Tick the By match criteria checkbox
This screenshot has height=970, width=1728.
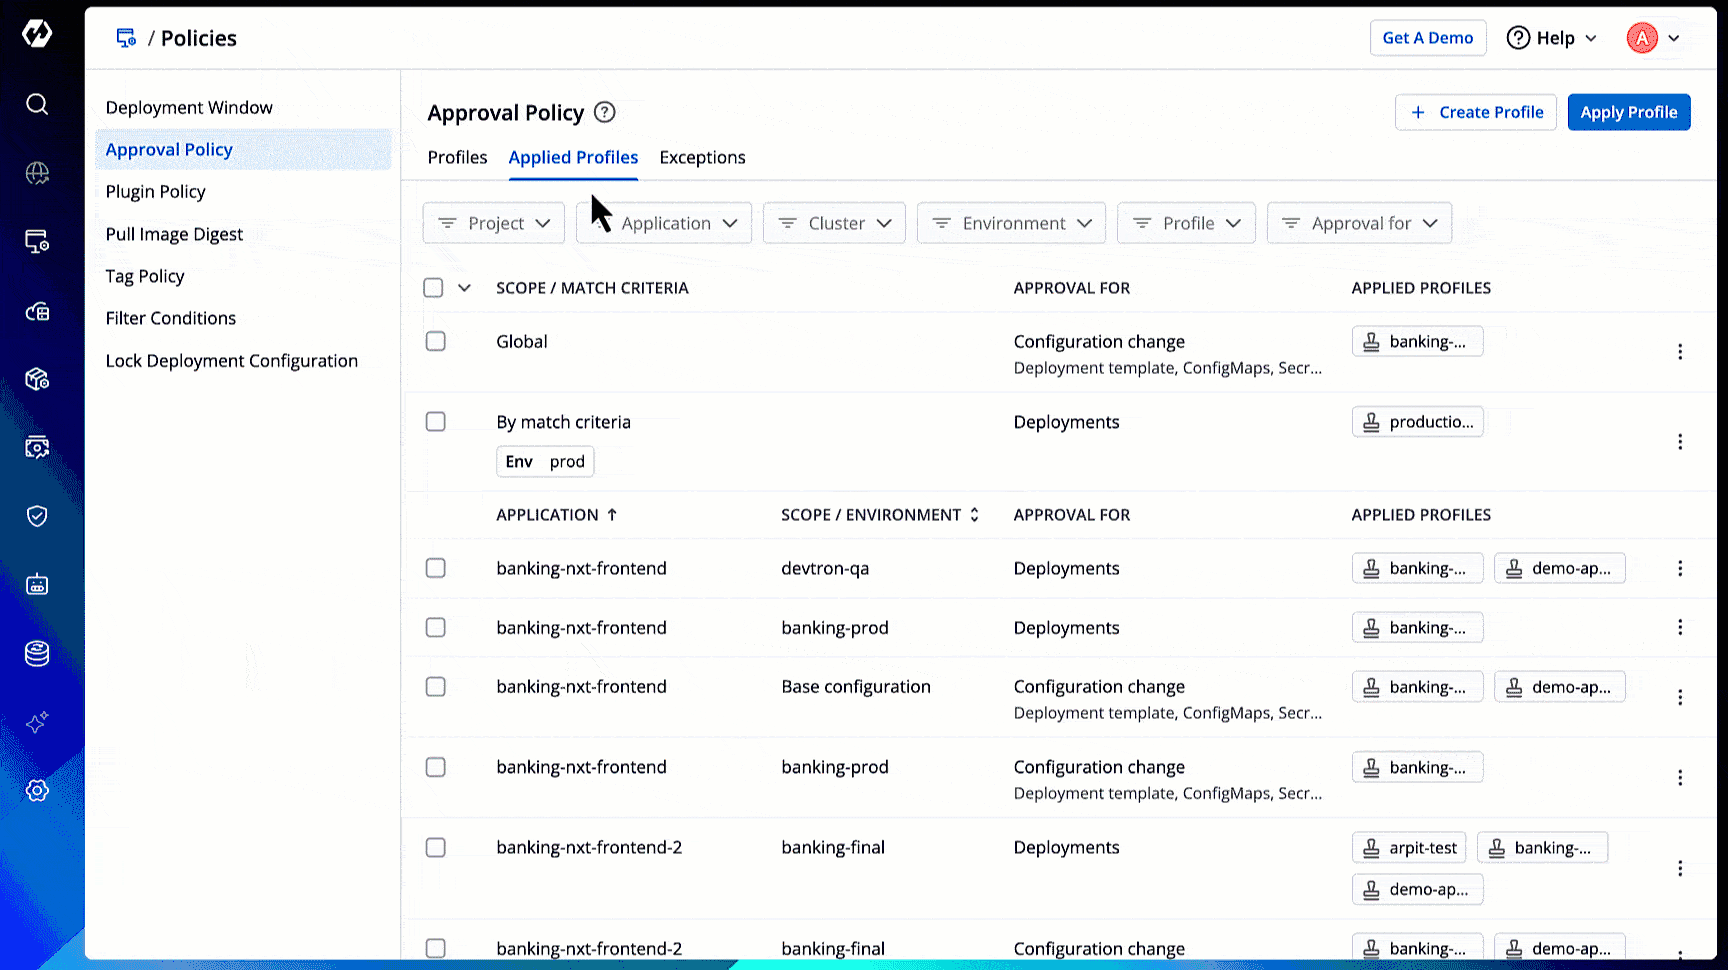435,421
